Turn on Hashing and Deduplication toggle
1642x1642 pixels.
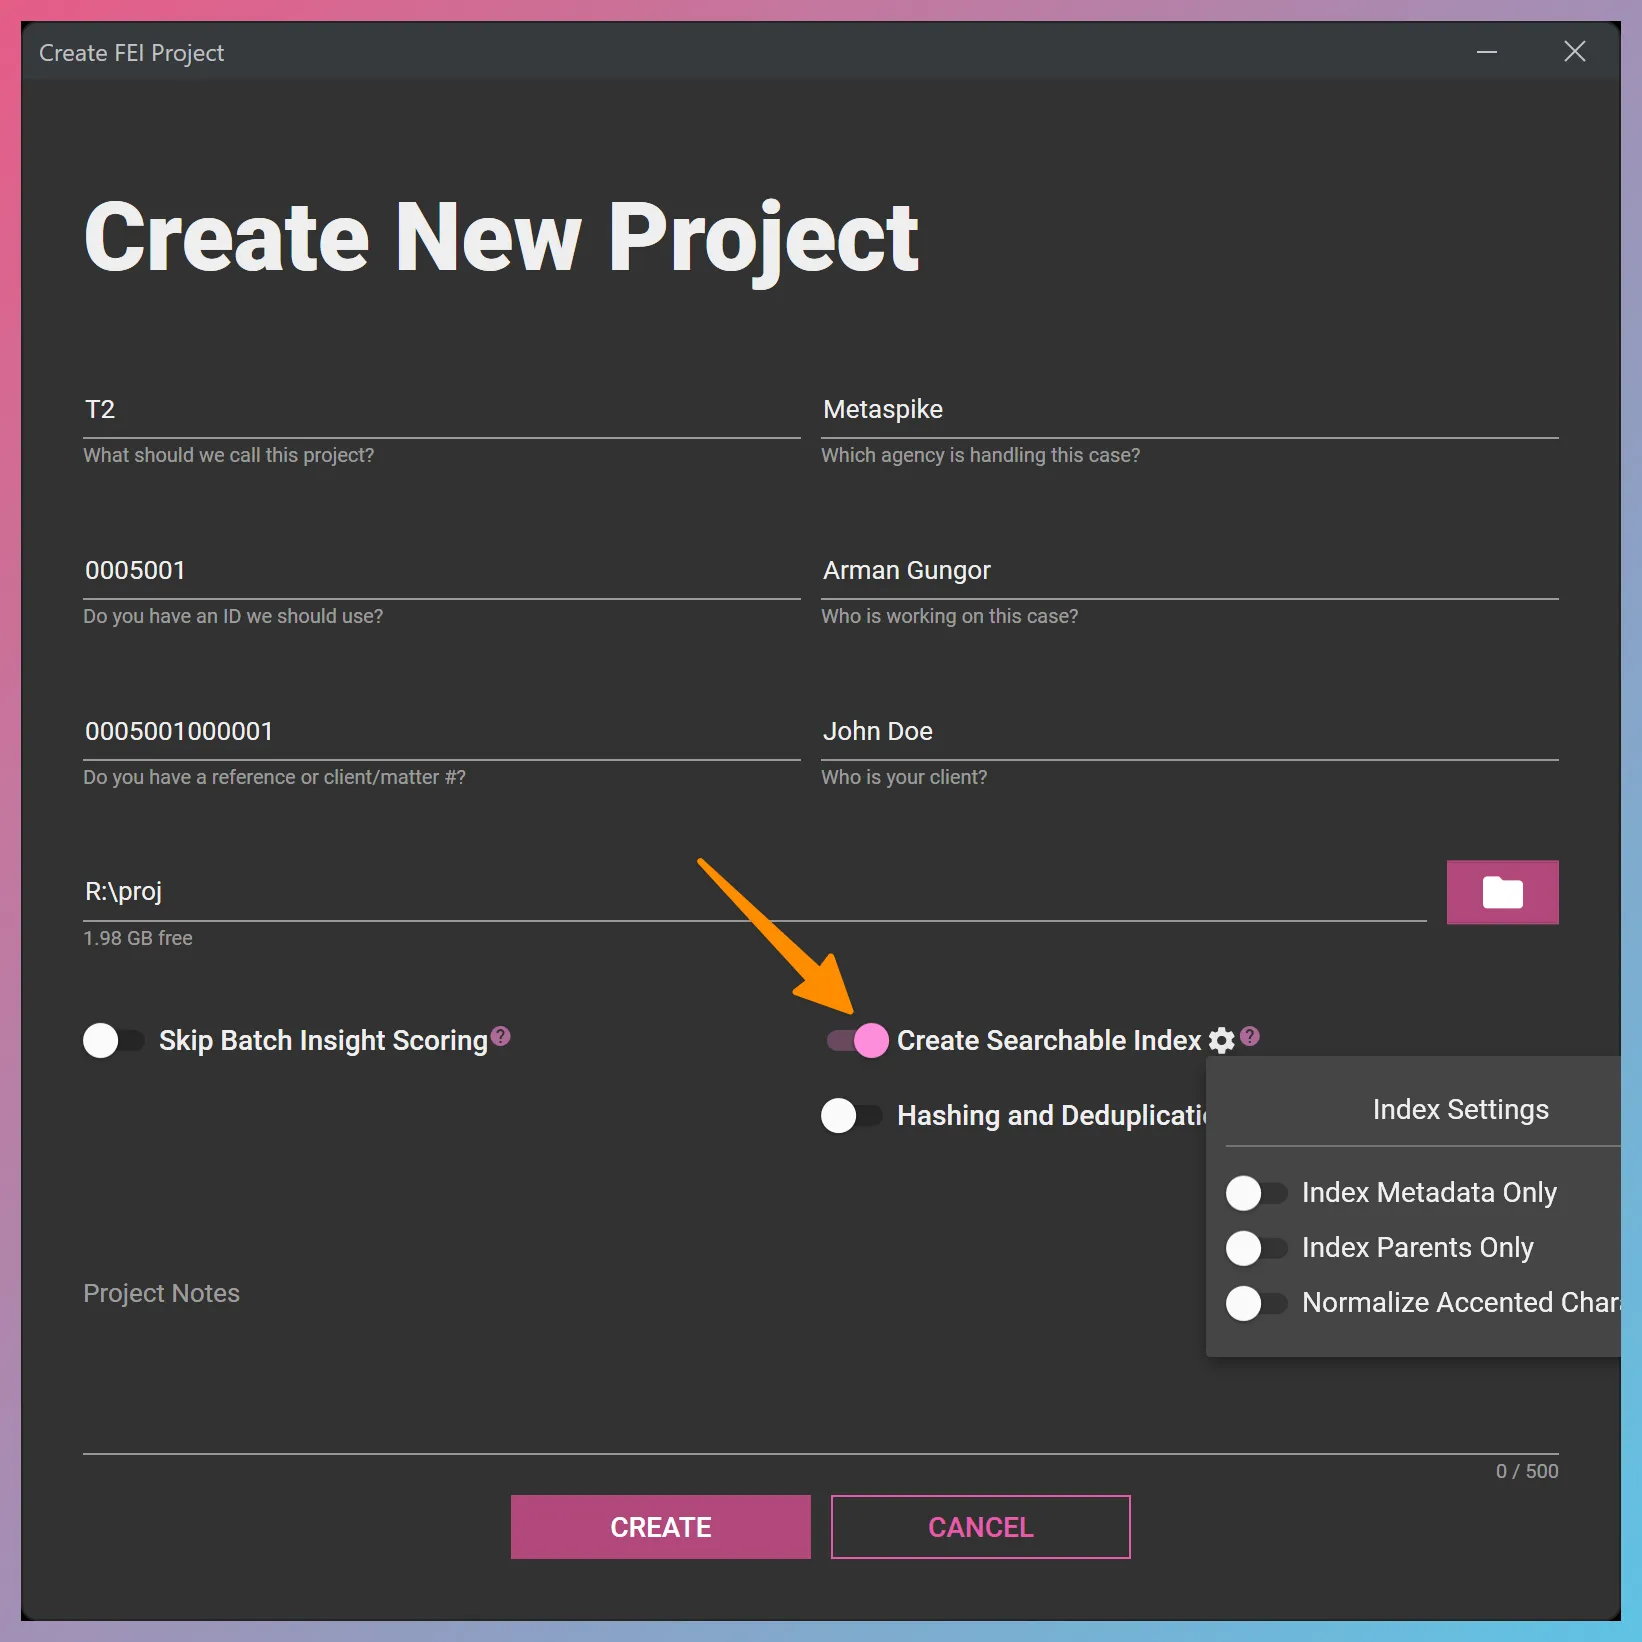point(851,1115)
